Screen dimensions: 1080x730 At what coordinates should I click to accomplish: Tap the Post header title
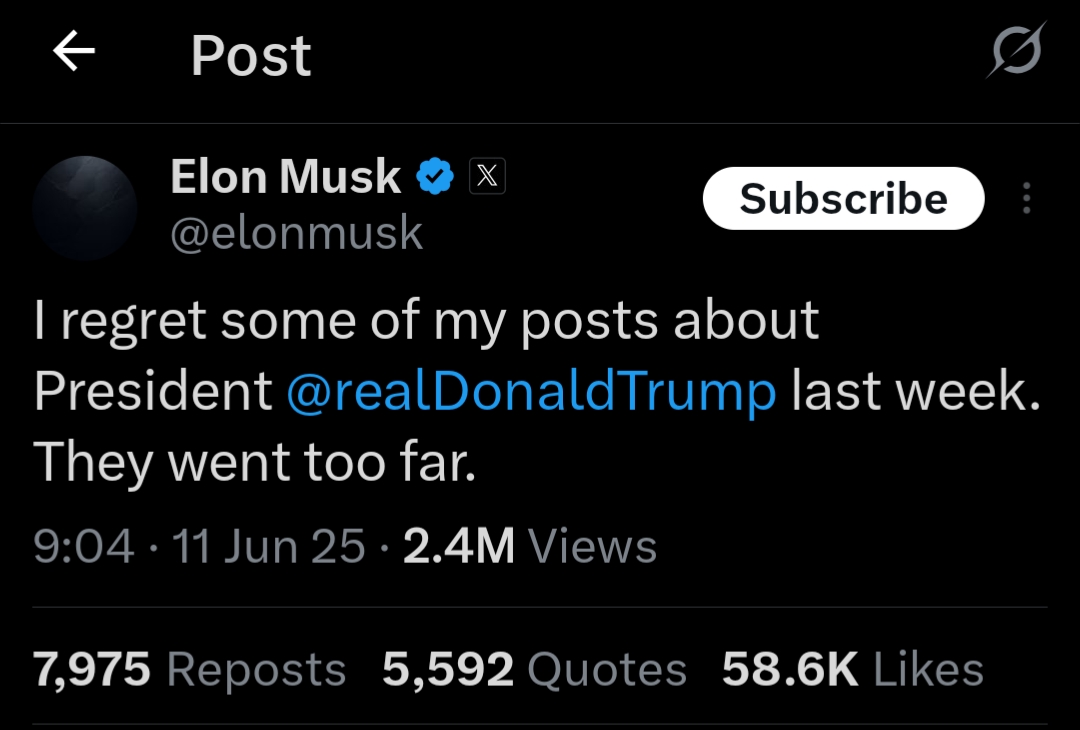(x=251, y=55)
